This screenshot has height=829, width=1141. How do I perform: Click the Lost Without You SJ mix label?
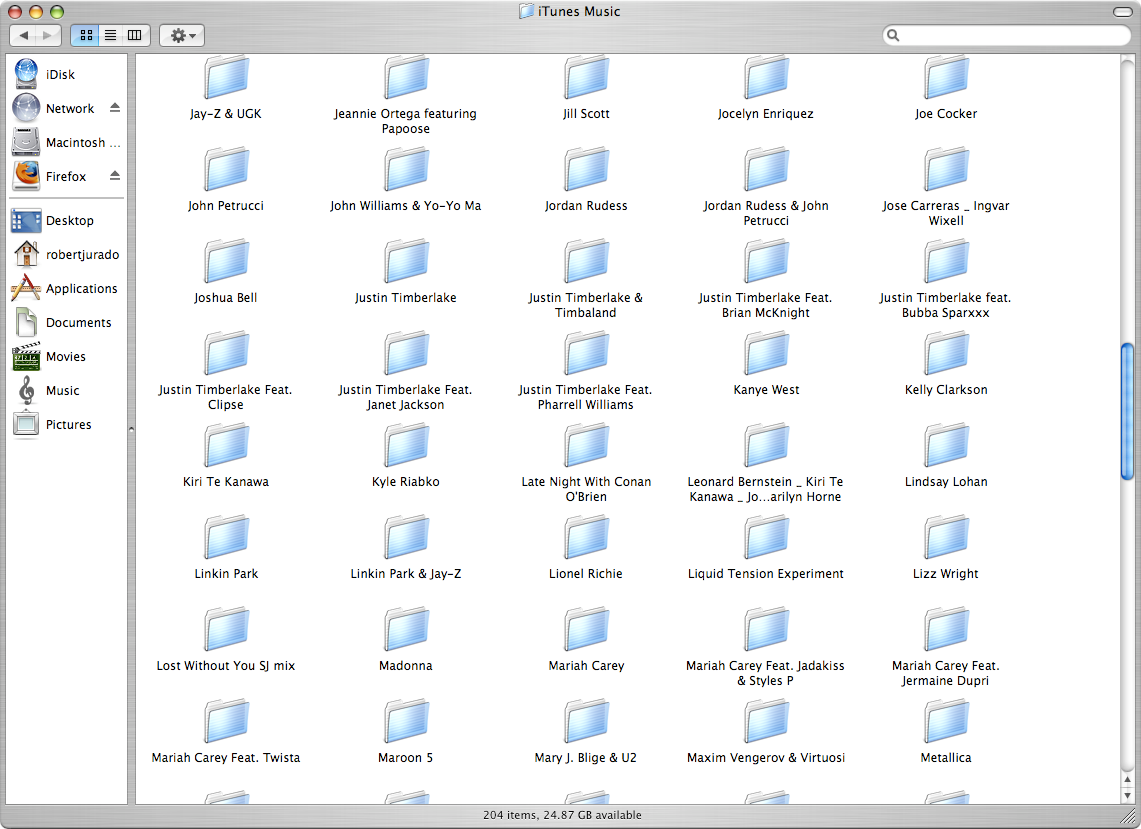tap(226, 666)
